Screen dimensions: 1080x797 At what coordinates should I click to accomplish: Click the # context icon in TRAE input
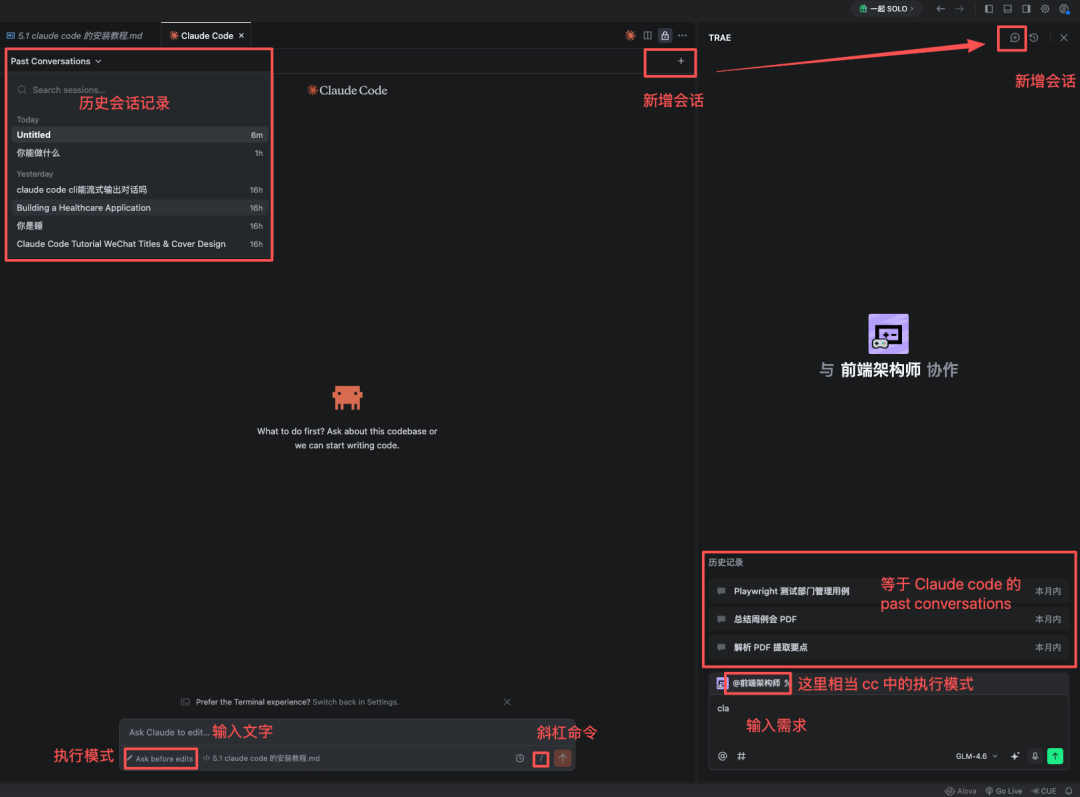tap(742, 756)
